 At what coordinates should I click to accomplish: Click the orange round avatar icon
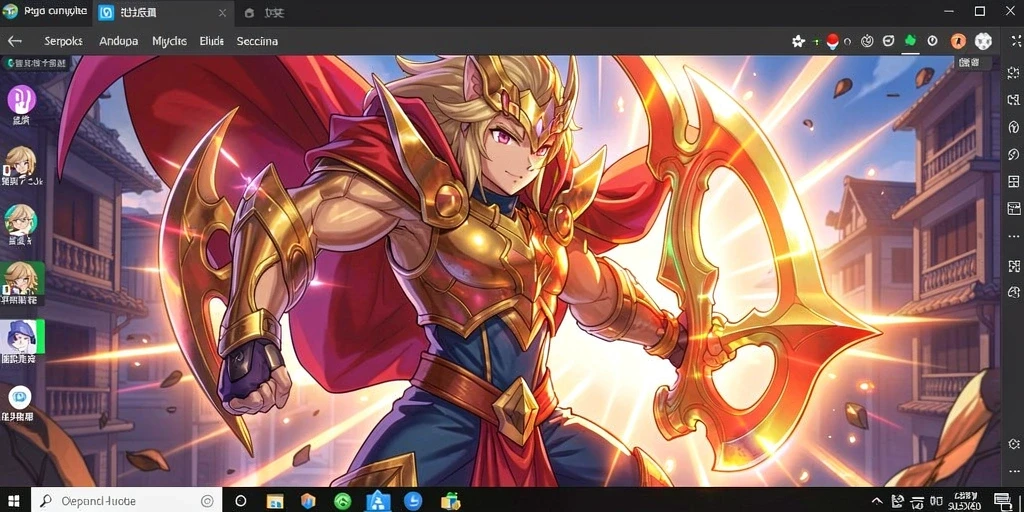coord(957,41)
